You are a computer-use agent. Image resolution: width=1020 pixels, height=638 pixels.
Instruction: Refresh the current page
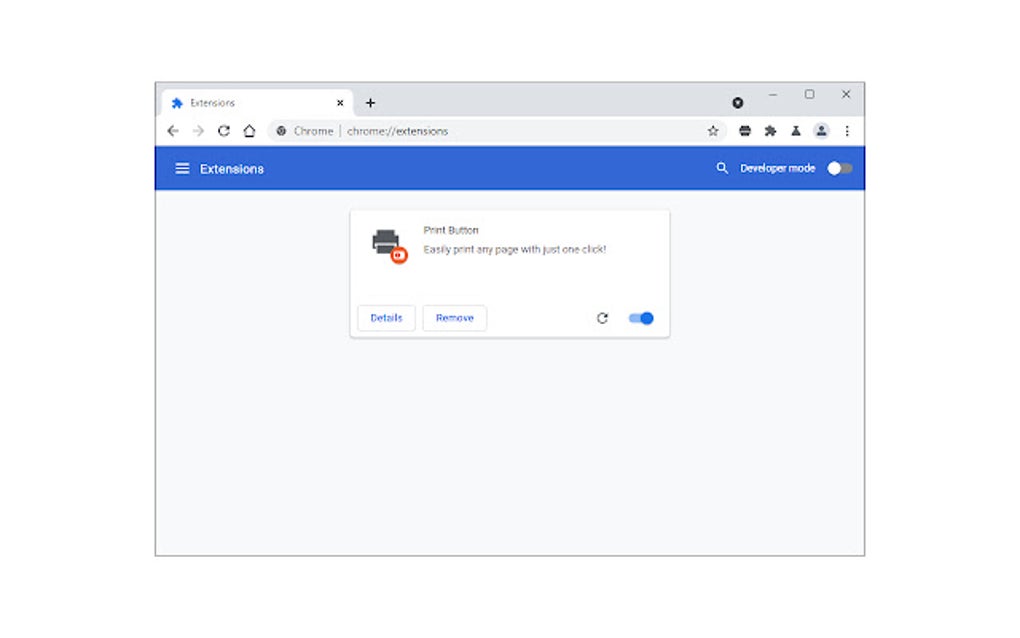(223, 131)
